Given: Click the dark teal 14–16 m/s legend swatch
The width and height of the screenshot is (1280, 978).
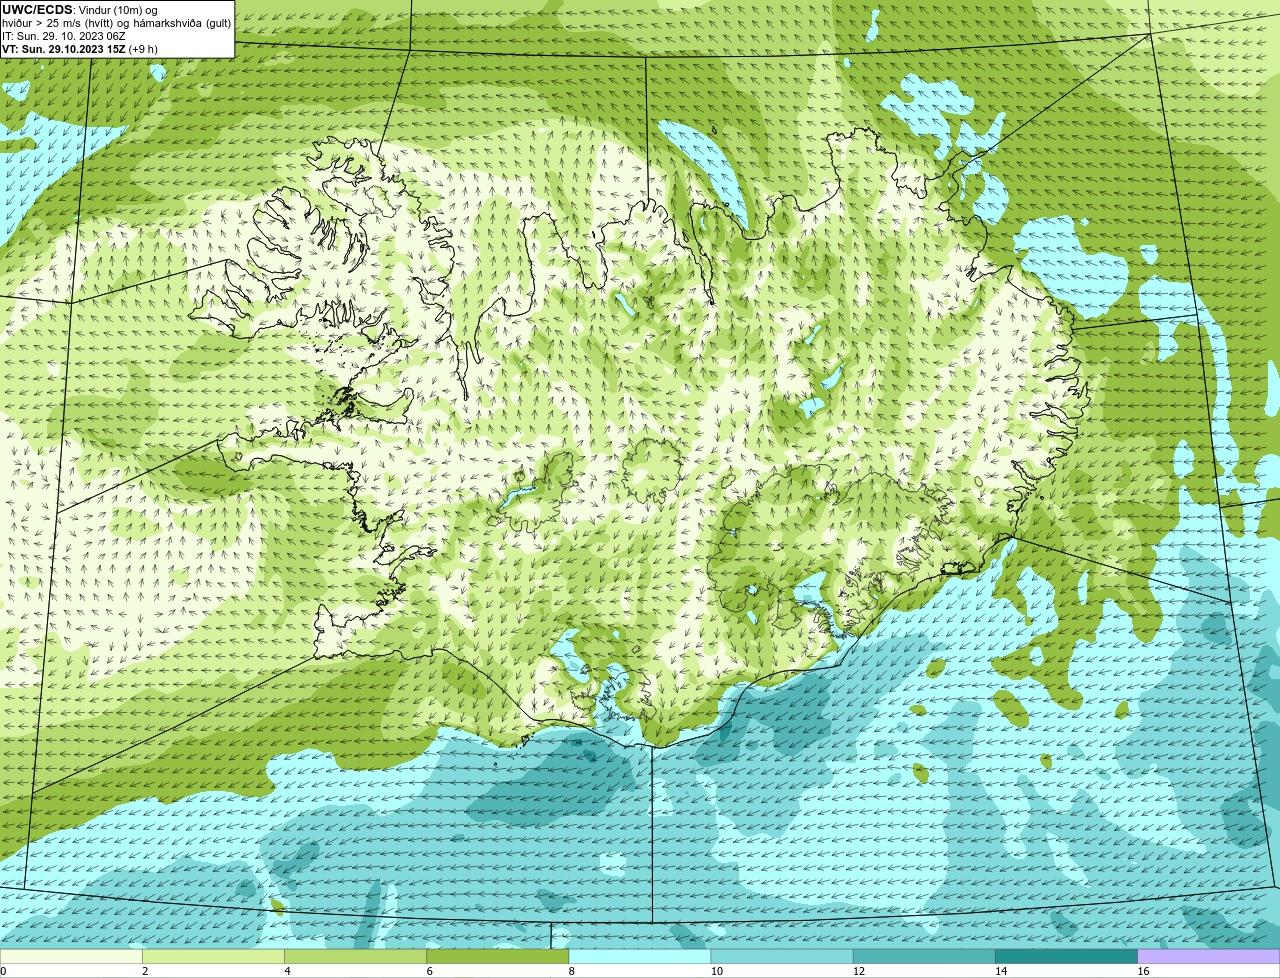Looking at the screenshot, I should pyautogui.click(x=1066, y=957).
